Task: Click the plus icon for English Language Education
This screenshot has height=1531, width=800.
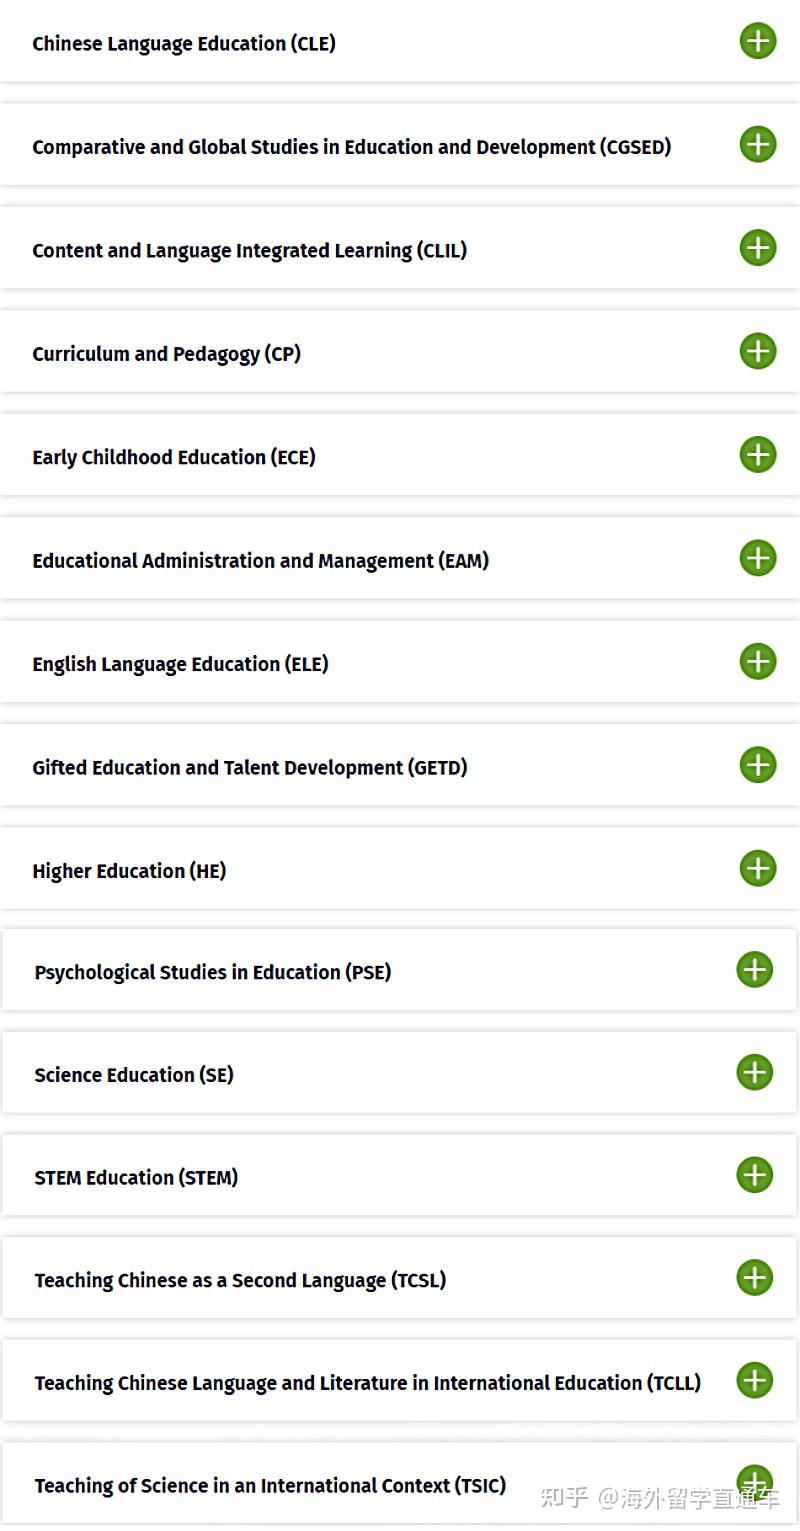Action: (x=757, y=661)
